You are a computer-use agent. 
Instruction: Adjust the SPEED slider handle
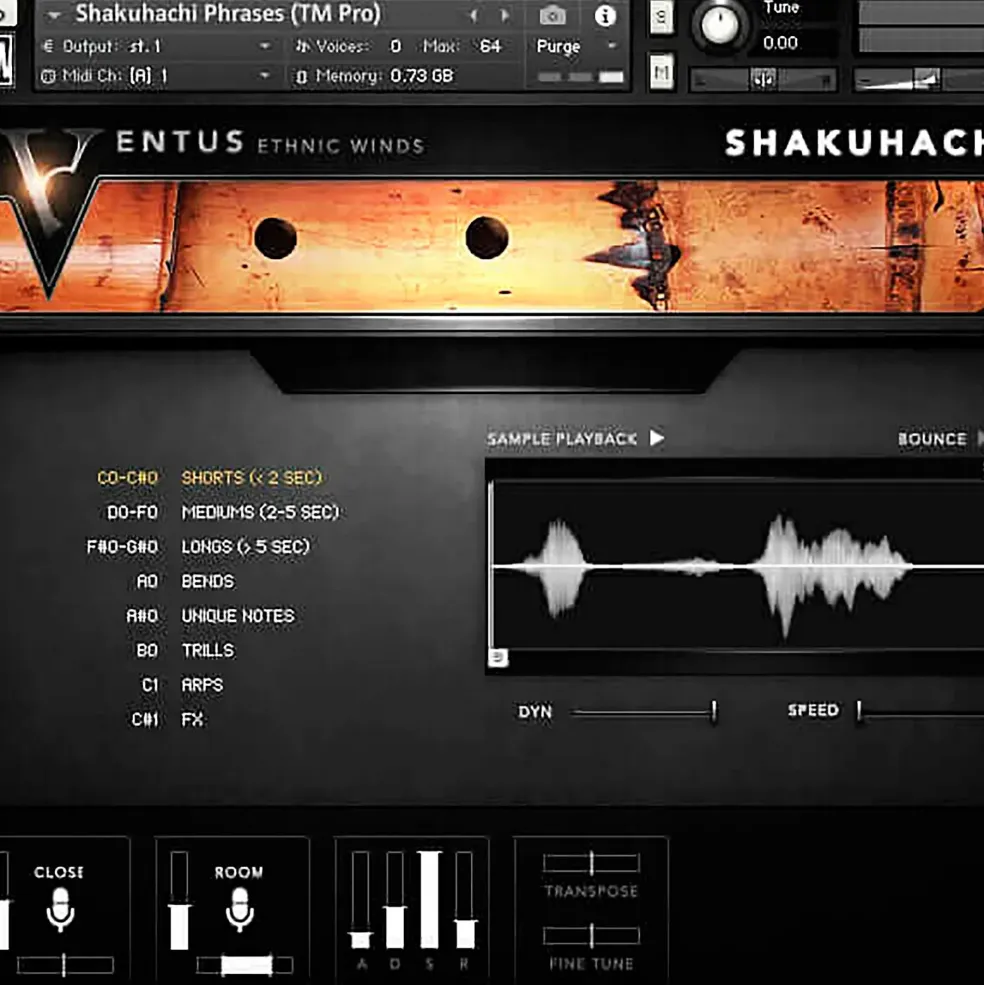click(x=859, y=711)
